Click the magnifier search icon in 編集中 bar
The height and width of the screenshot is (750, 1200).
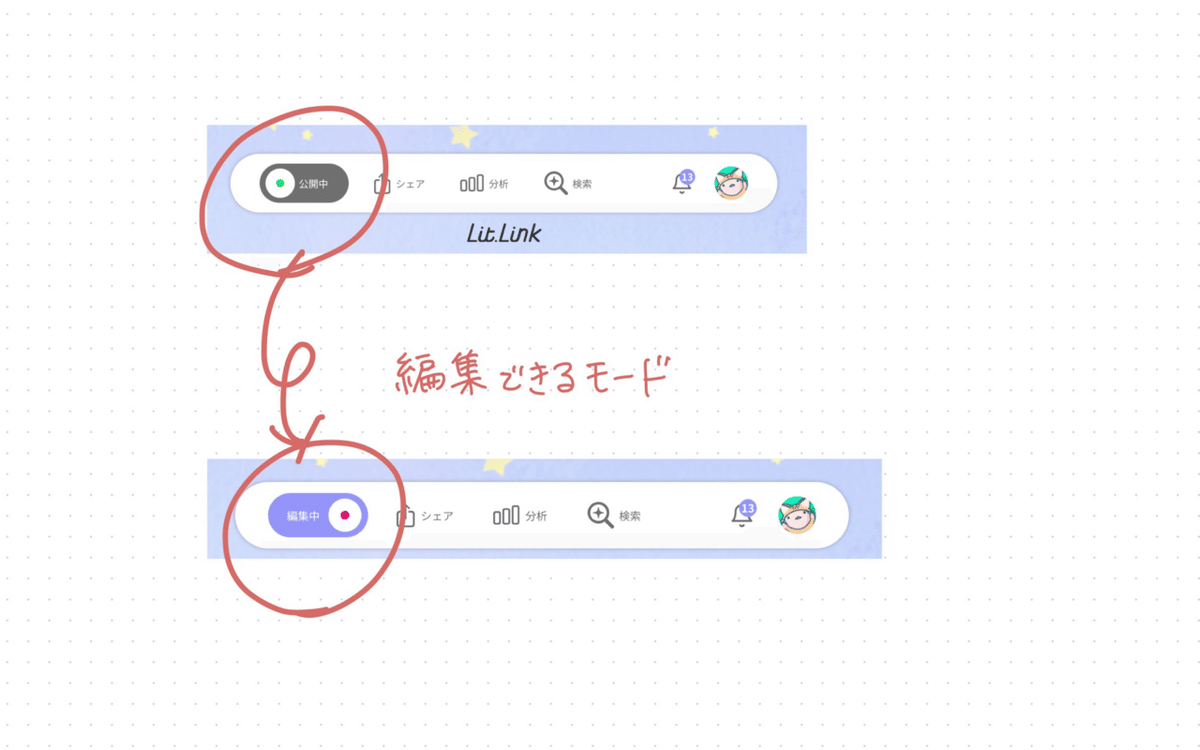[600, 515]
